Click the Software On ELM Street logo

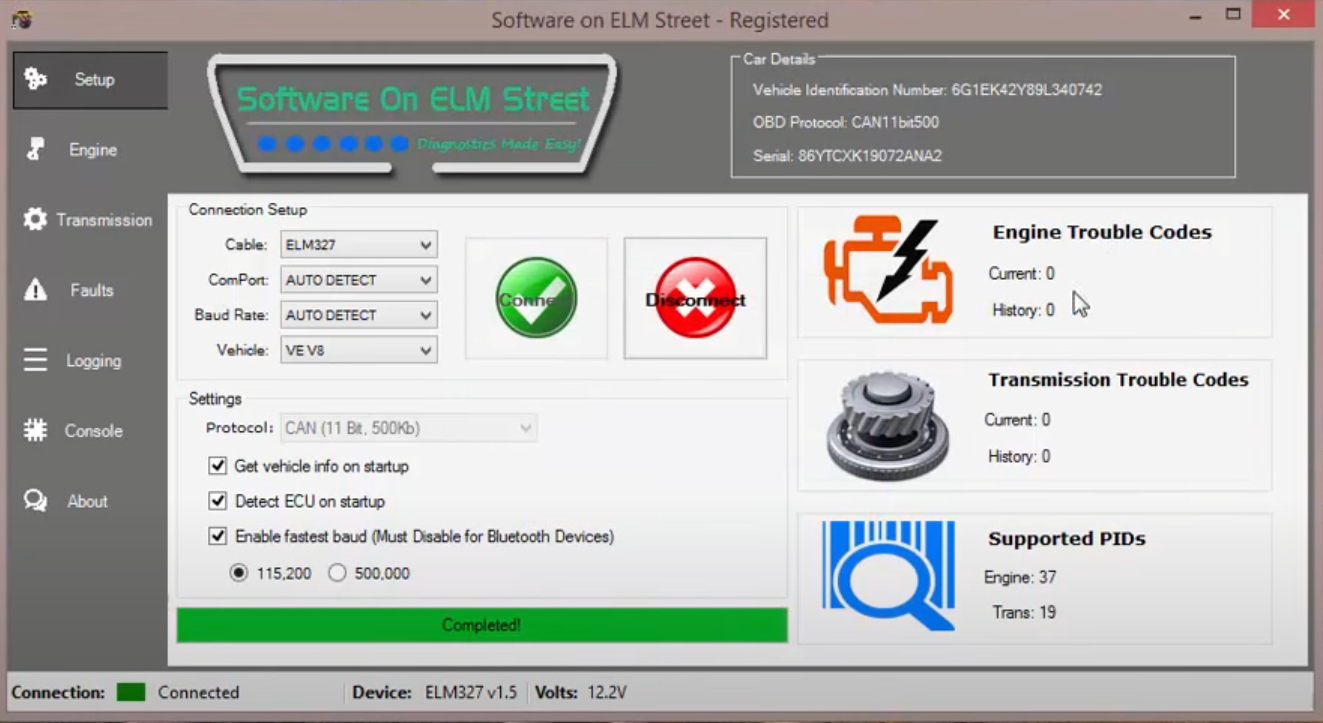412,116
